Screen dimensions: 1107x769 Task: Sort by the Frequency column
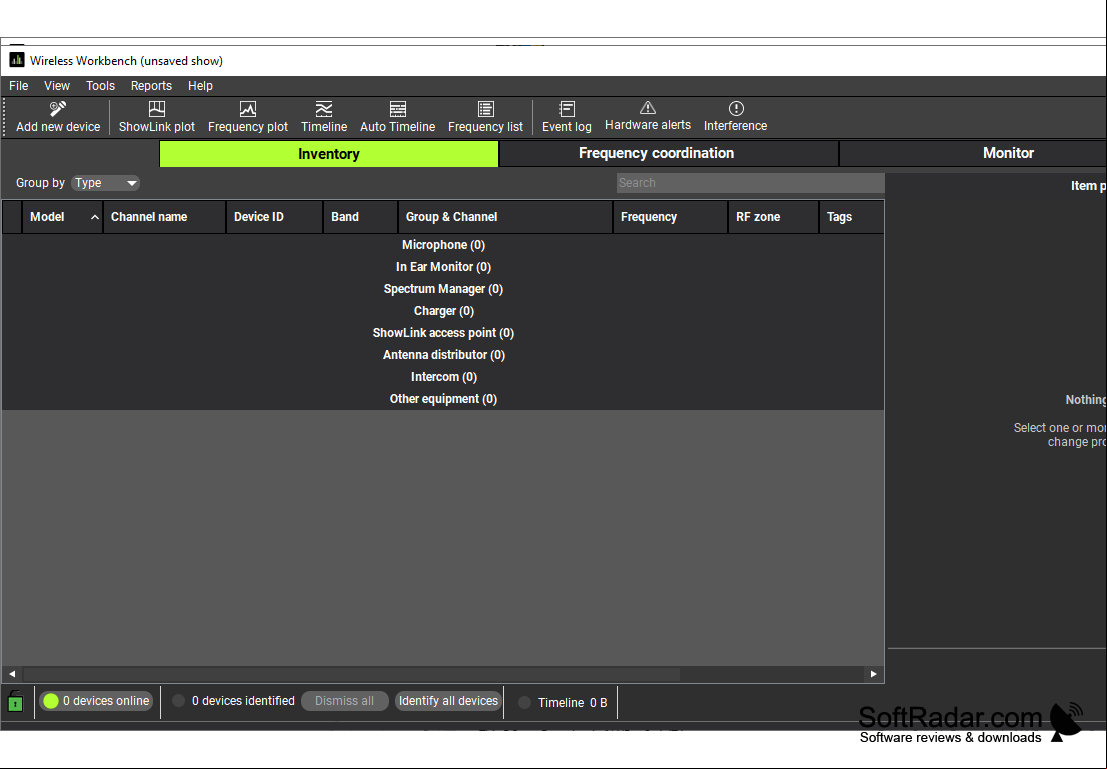coord(671,217)
